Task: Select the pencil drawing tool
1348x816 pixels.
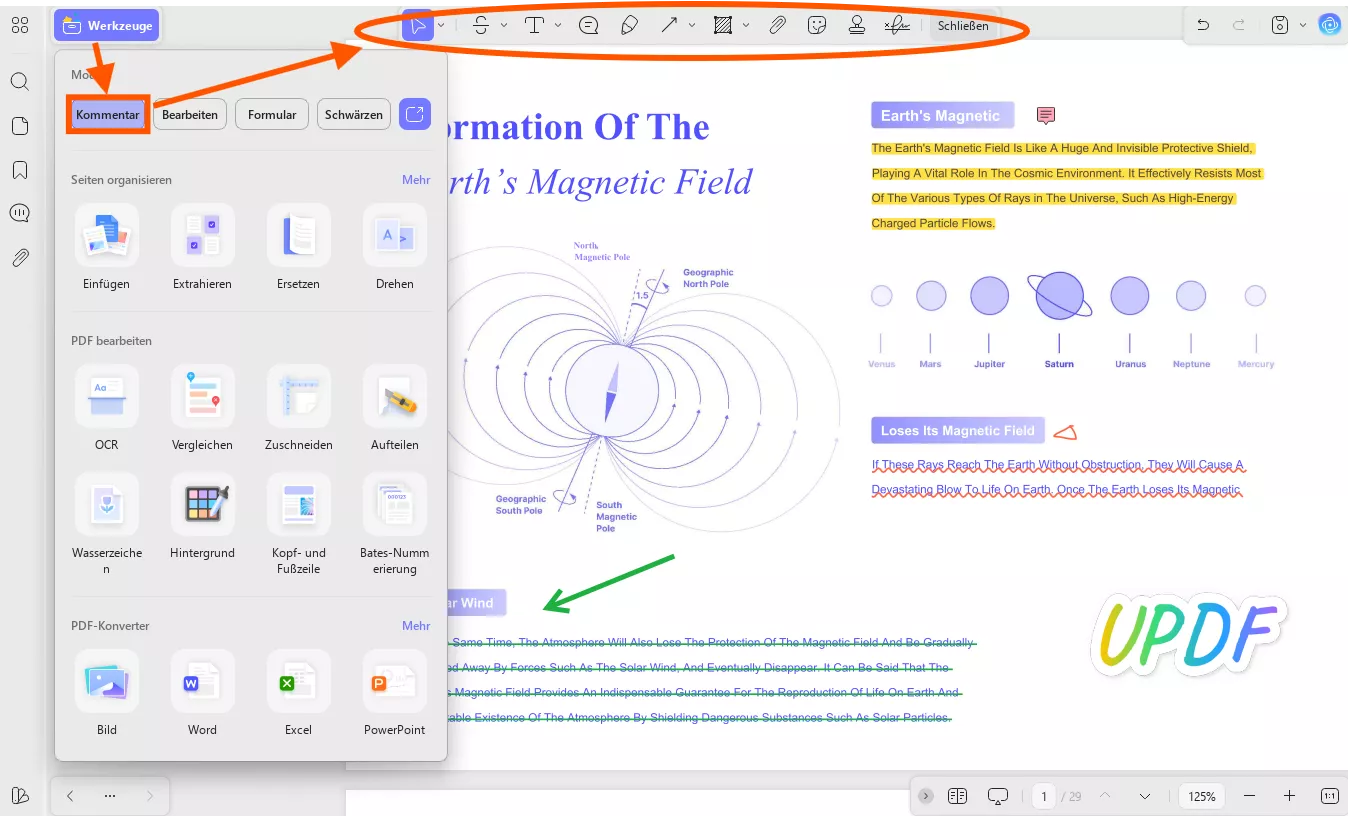Action: [x=629, y=25]
